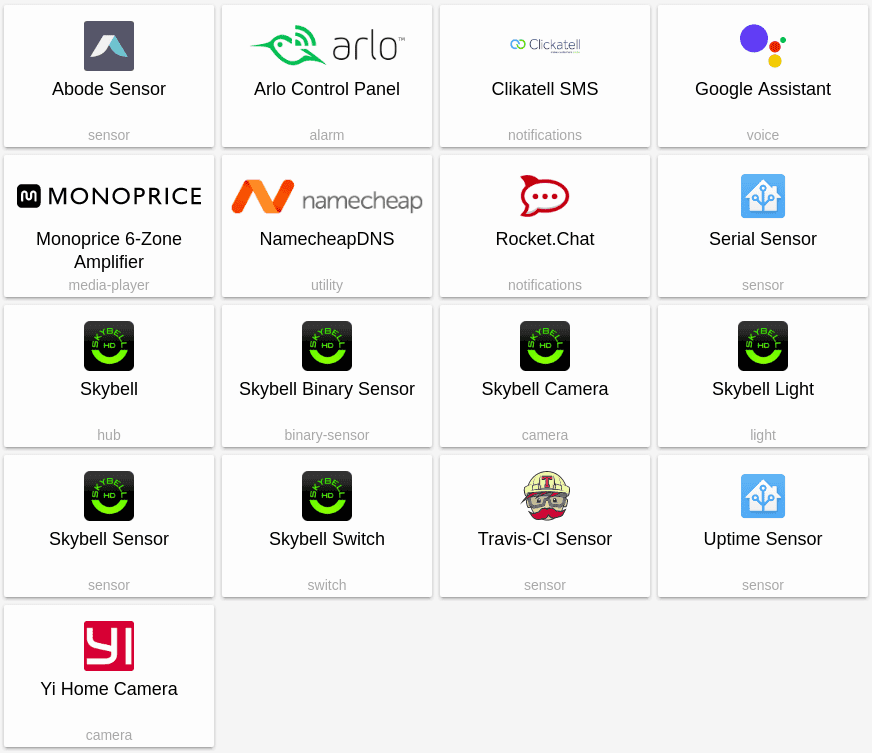Select the Skybell hub doorbell icon
This screenshot has width=872, height=753.
(109, 346)
